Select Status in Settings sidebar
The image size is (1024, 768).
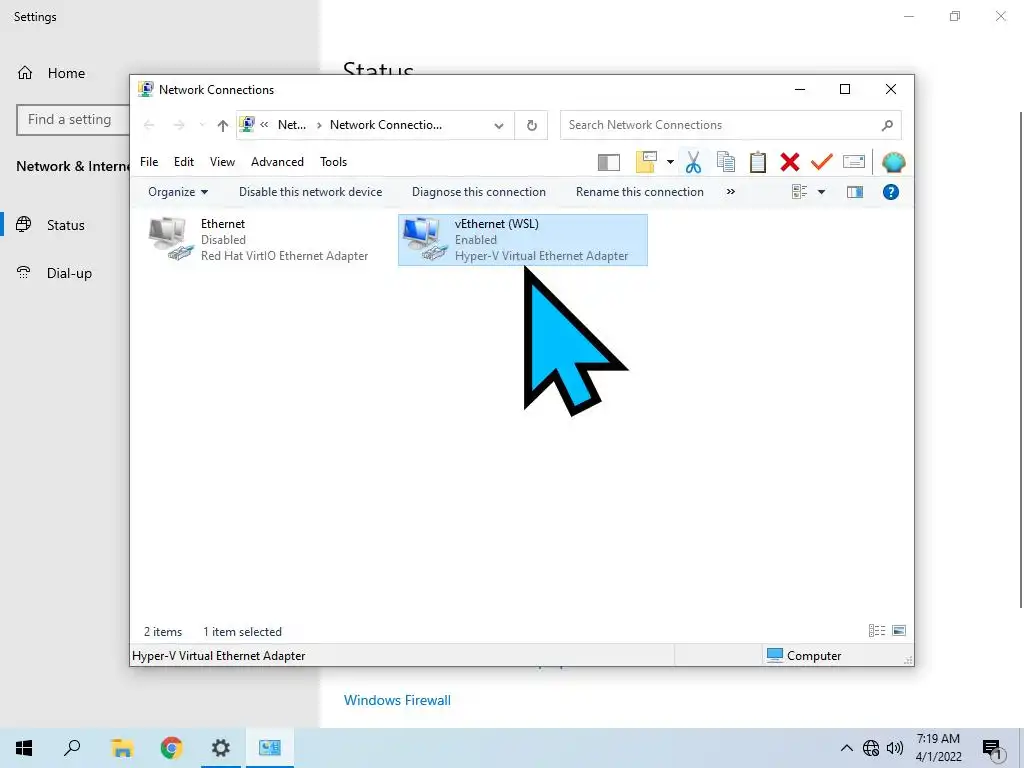pyautogui.click(x=65, y=225)
